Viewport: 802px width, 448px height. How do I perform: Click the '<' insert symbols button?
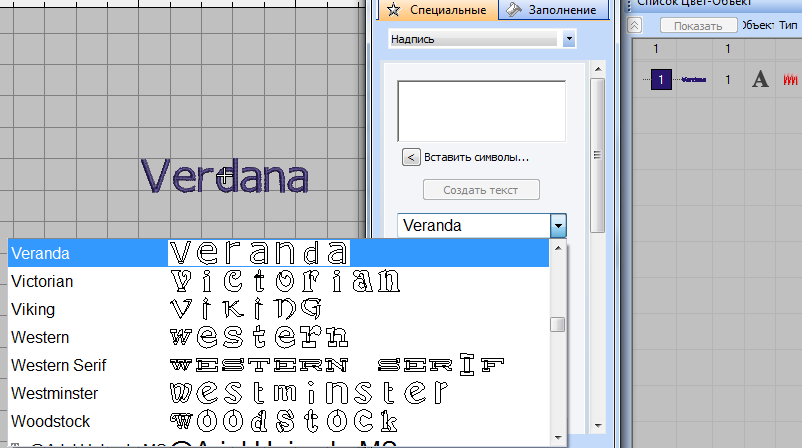[411, 157]
